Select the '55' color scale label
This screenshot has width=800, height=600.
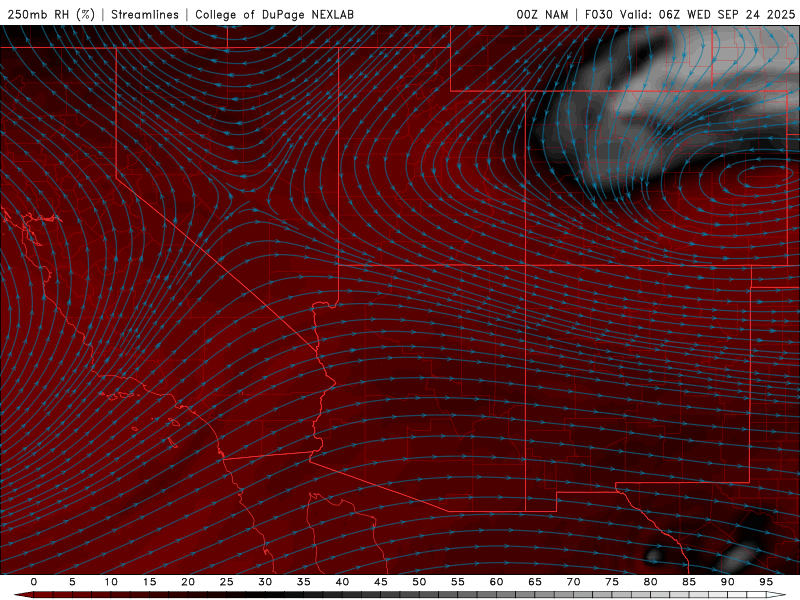point(458,582)
